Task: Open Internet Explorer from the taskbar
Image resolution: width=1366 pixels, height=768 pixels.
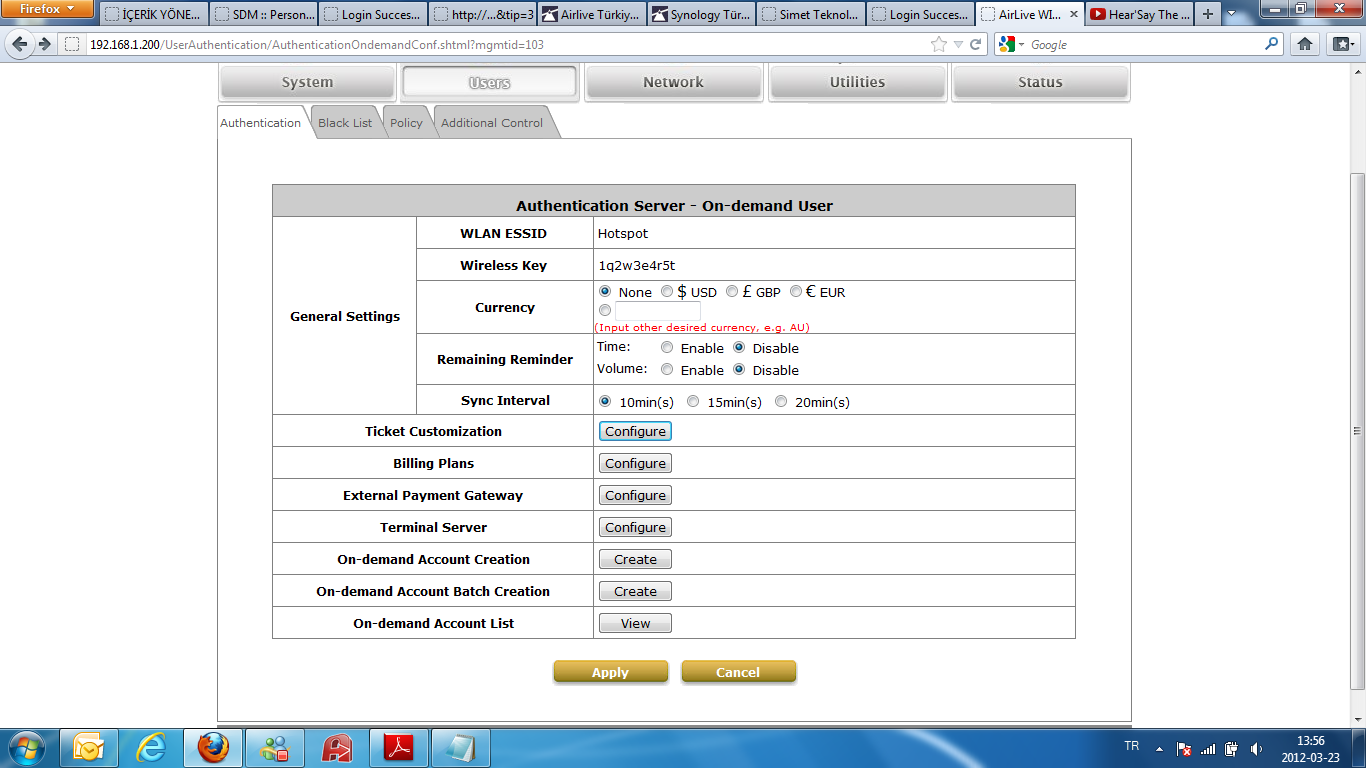Action: click(x=151, y=747)
